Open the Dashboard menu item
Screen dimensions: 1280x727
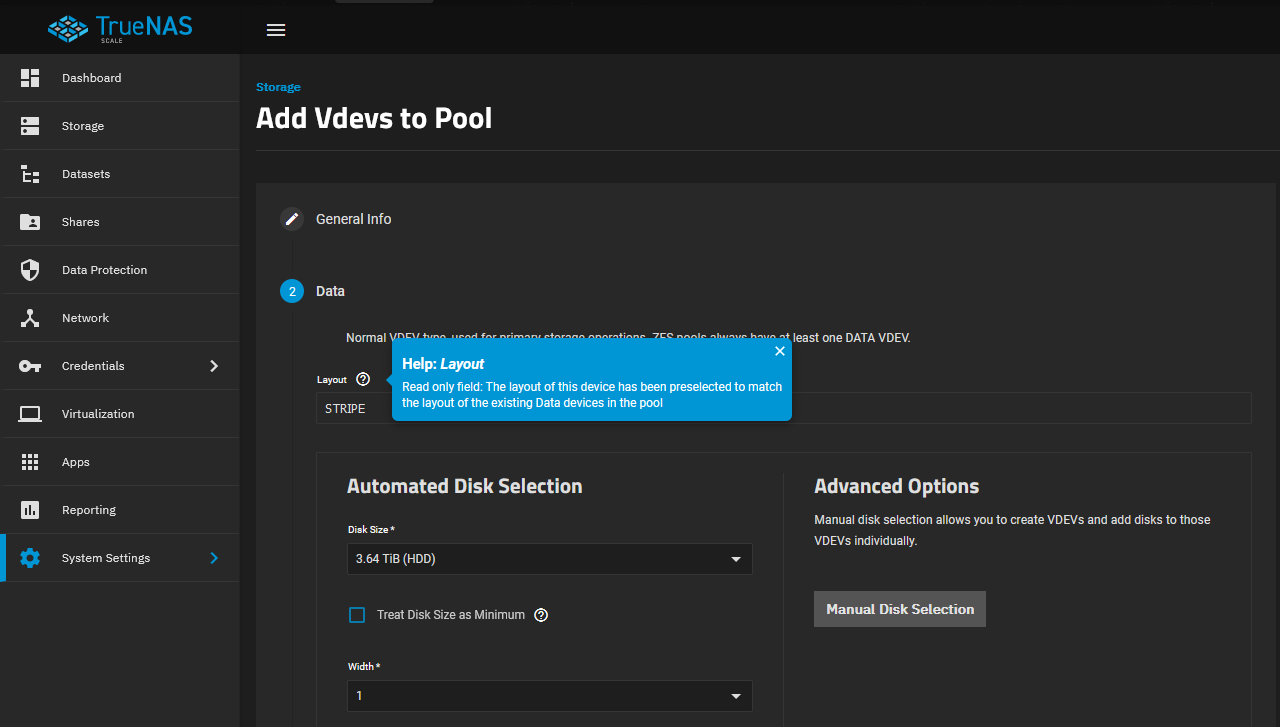[x=120, y=78]
